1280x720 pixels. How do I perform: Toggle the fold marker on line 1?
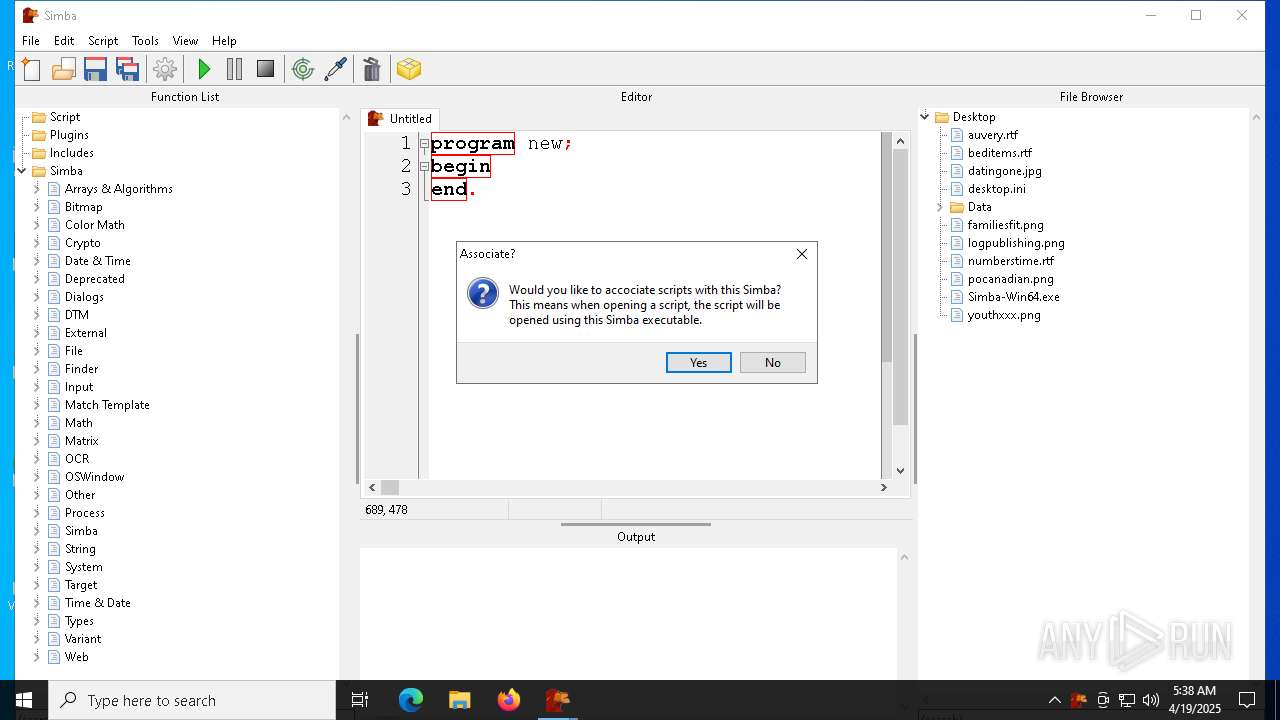(424, 144)
